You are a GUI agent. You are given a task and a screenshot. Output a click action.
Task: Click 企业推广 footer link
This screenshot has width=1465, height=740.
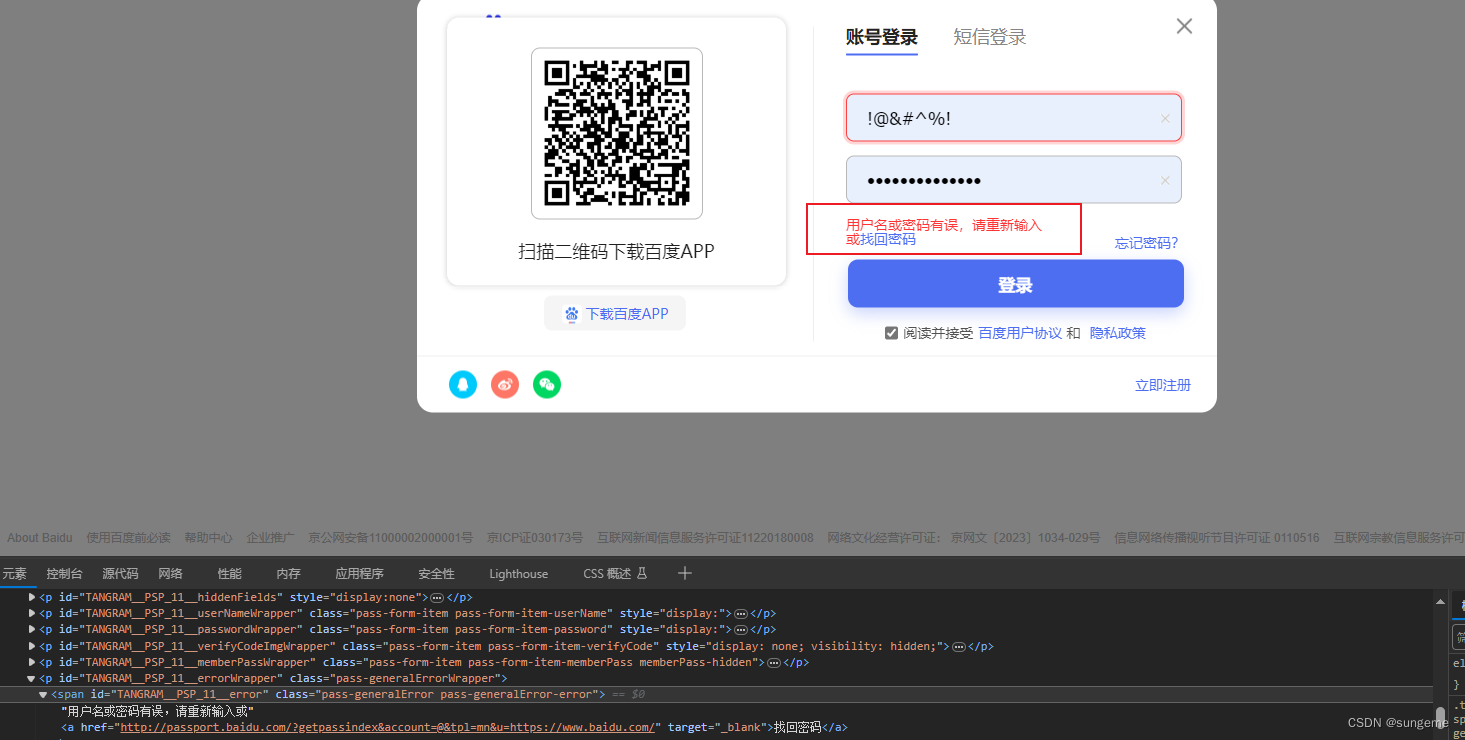271,538
